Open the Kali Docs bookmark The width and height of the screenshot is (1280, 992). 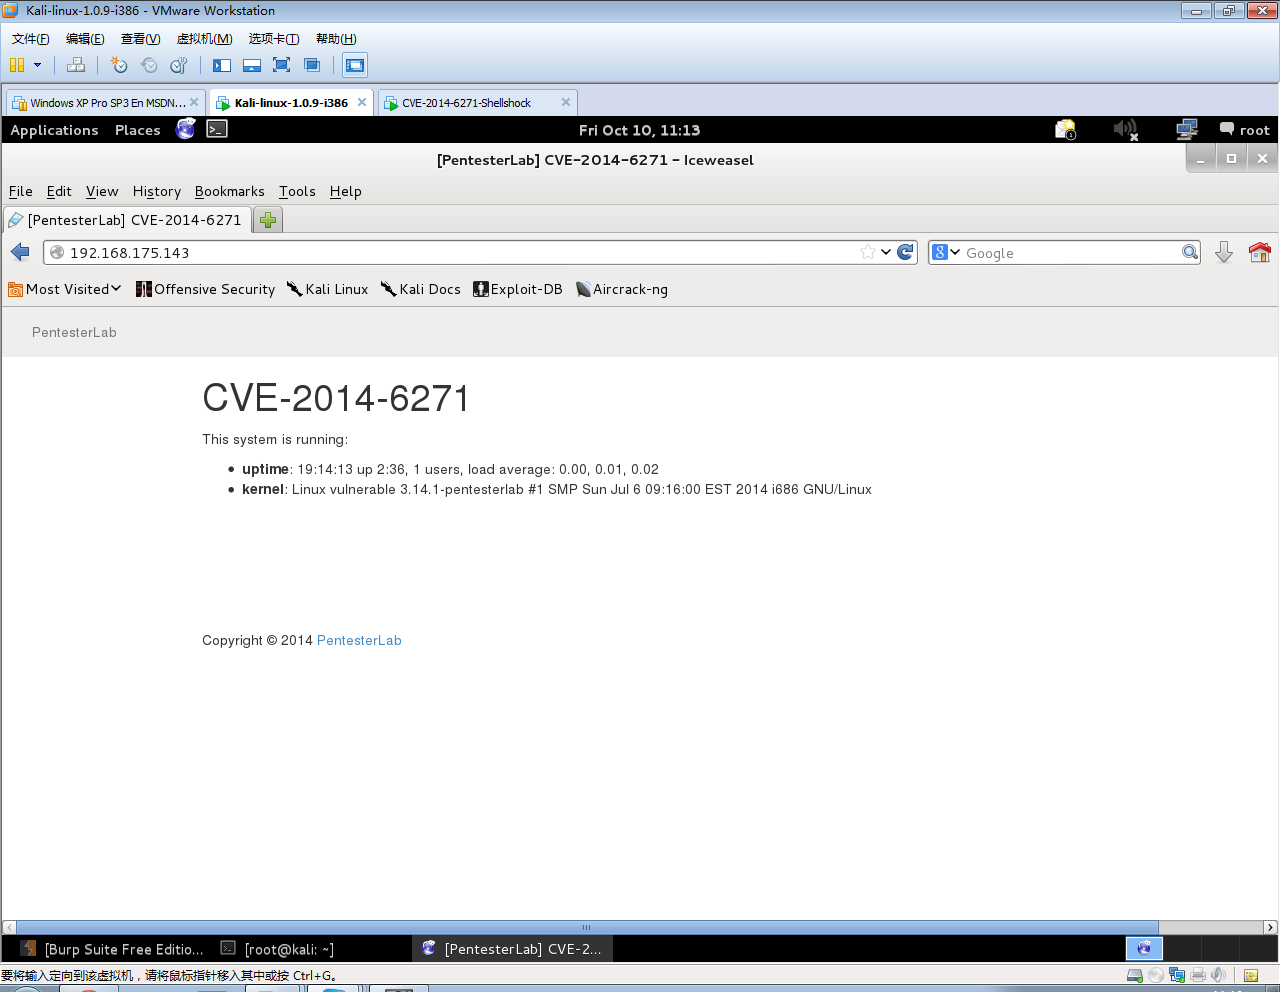[x=421, y=289]
